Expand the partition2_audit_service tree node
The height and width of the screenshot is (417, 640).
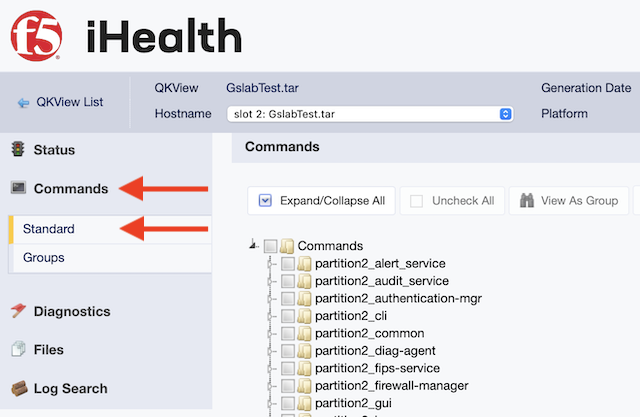coord(272,281)
